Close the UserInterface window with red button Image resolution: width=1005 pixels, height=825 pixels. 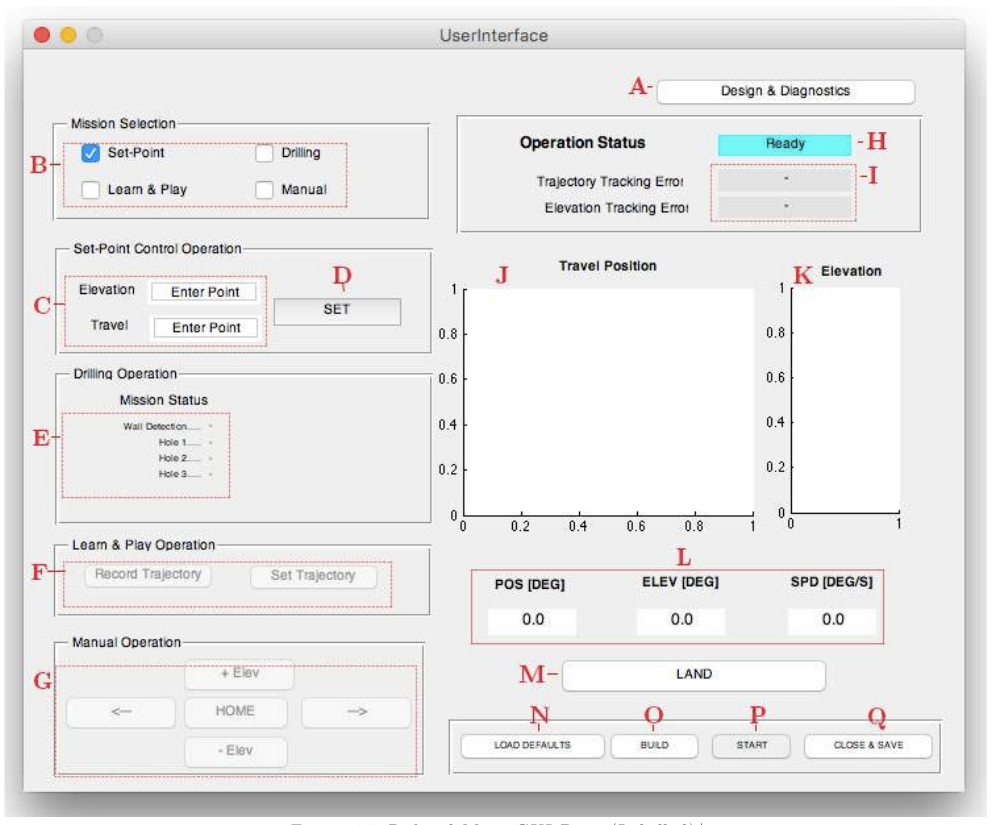point(42,35)
